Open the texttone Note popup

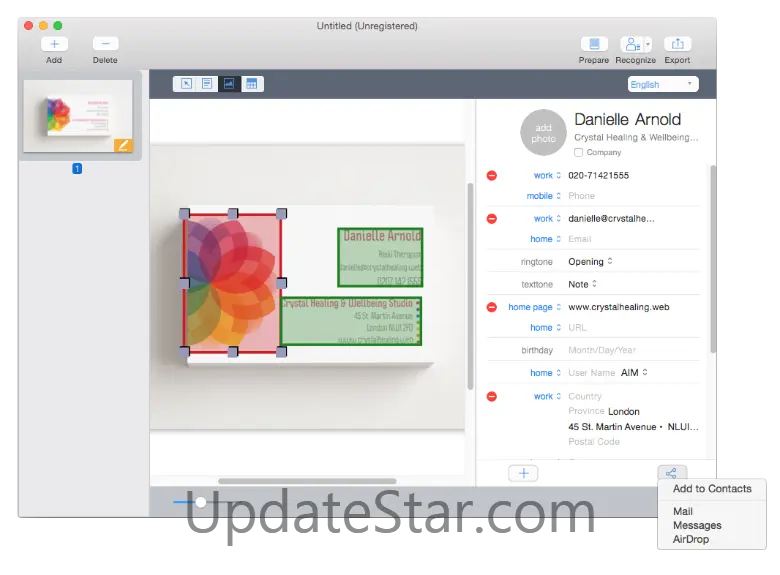[583, 285]
